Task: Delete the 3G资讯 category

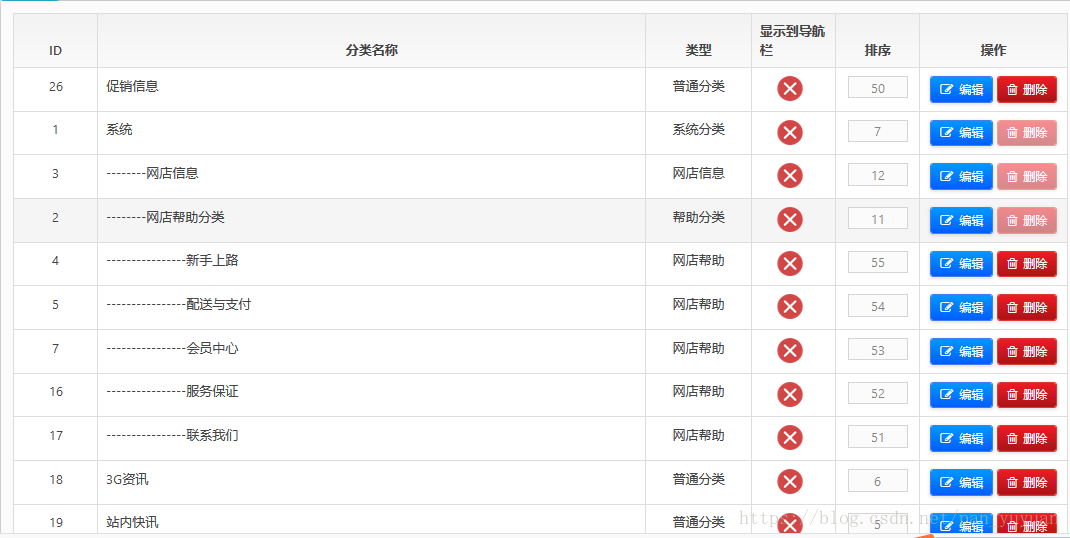Action: 1027,483
